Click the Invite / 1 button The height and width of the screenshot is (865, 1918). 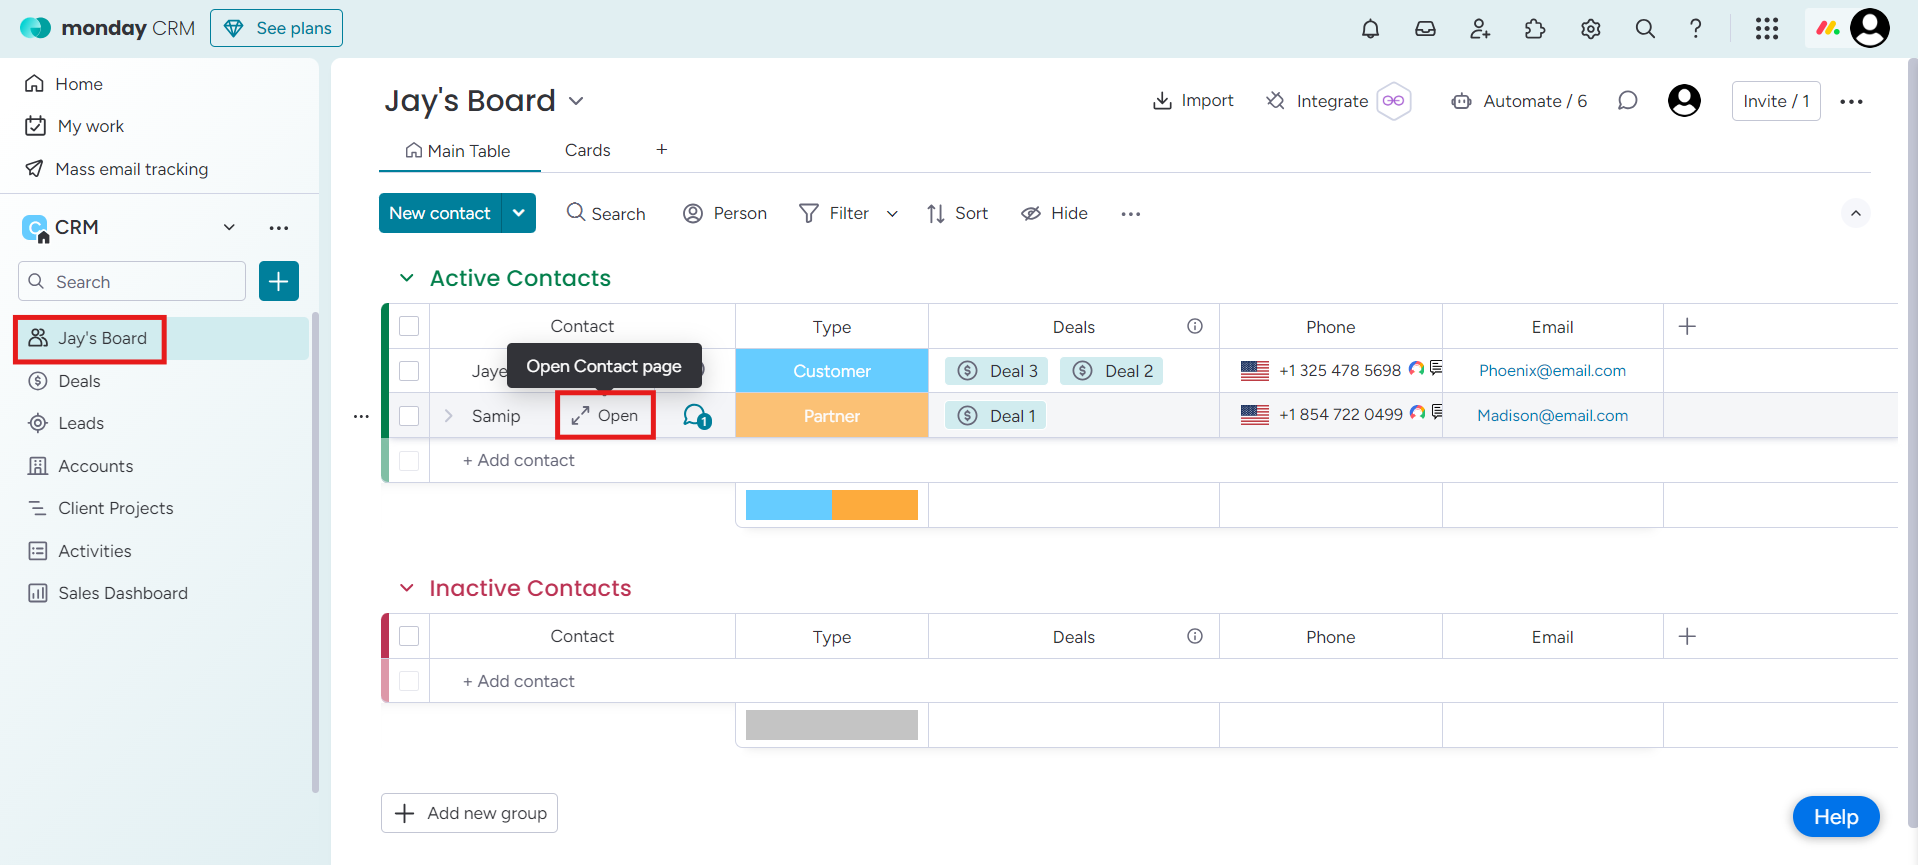tap(1776, 101)
